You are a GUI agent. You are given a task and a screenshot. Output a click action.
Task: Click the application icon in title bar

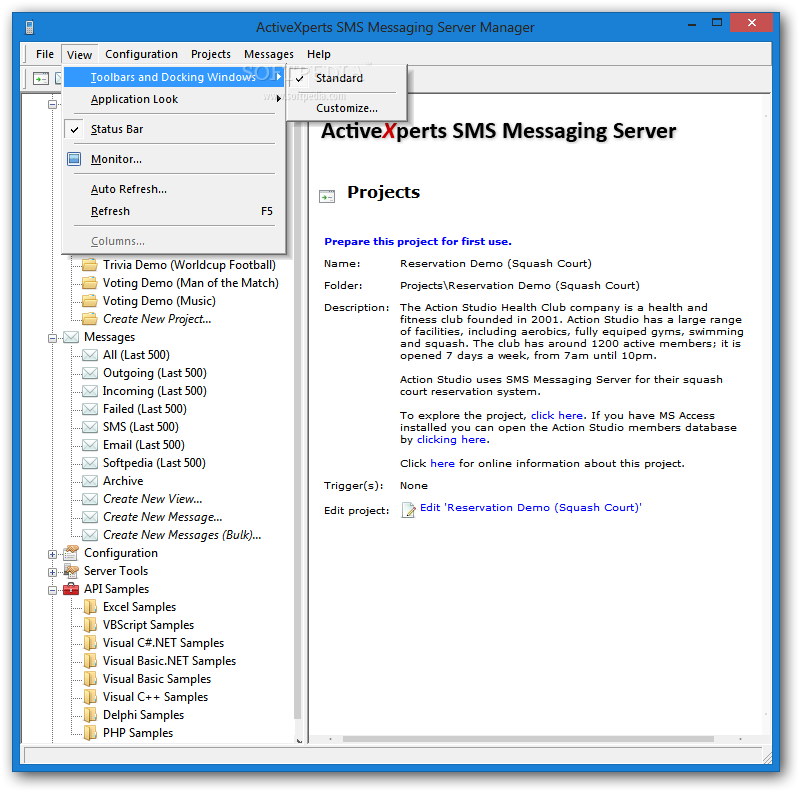(30, 27)
